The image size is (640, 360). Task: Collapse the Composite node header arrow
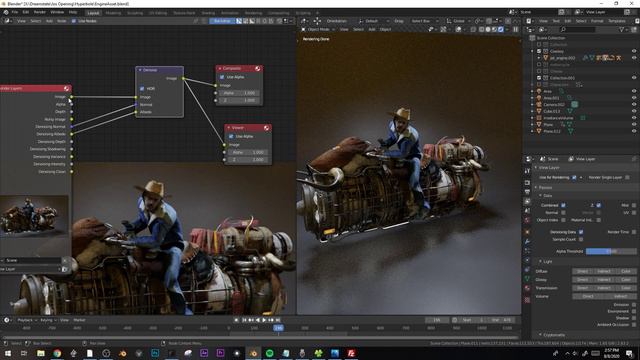pyautogui.click(x=220, y=68)
